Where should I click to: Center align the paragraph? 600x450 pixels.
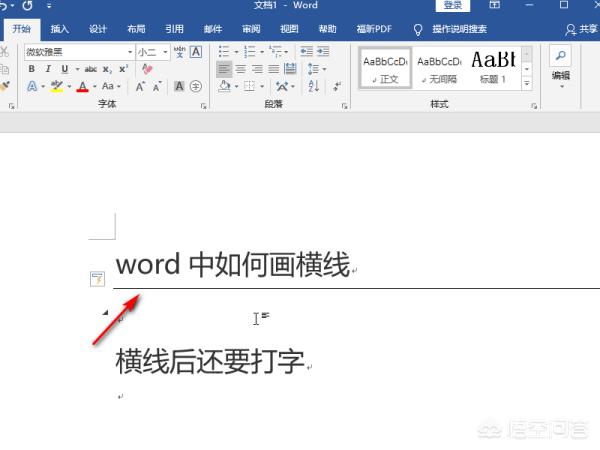point(240,69)
